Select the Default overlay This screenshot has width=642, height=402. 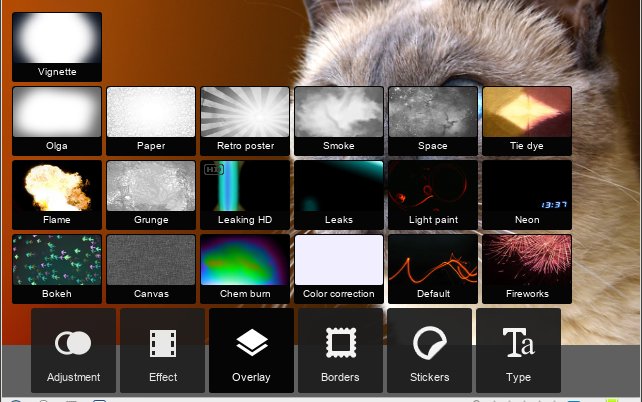(433, 269)
